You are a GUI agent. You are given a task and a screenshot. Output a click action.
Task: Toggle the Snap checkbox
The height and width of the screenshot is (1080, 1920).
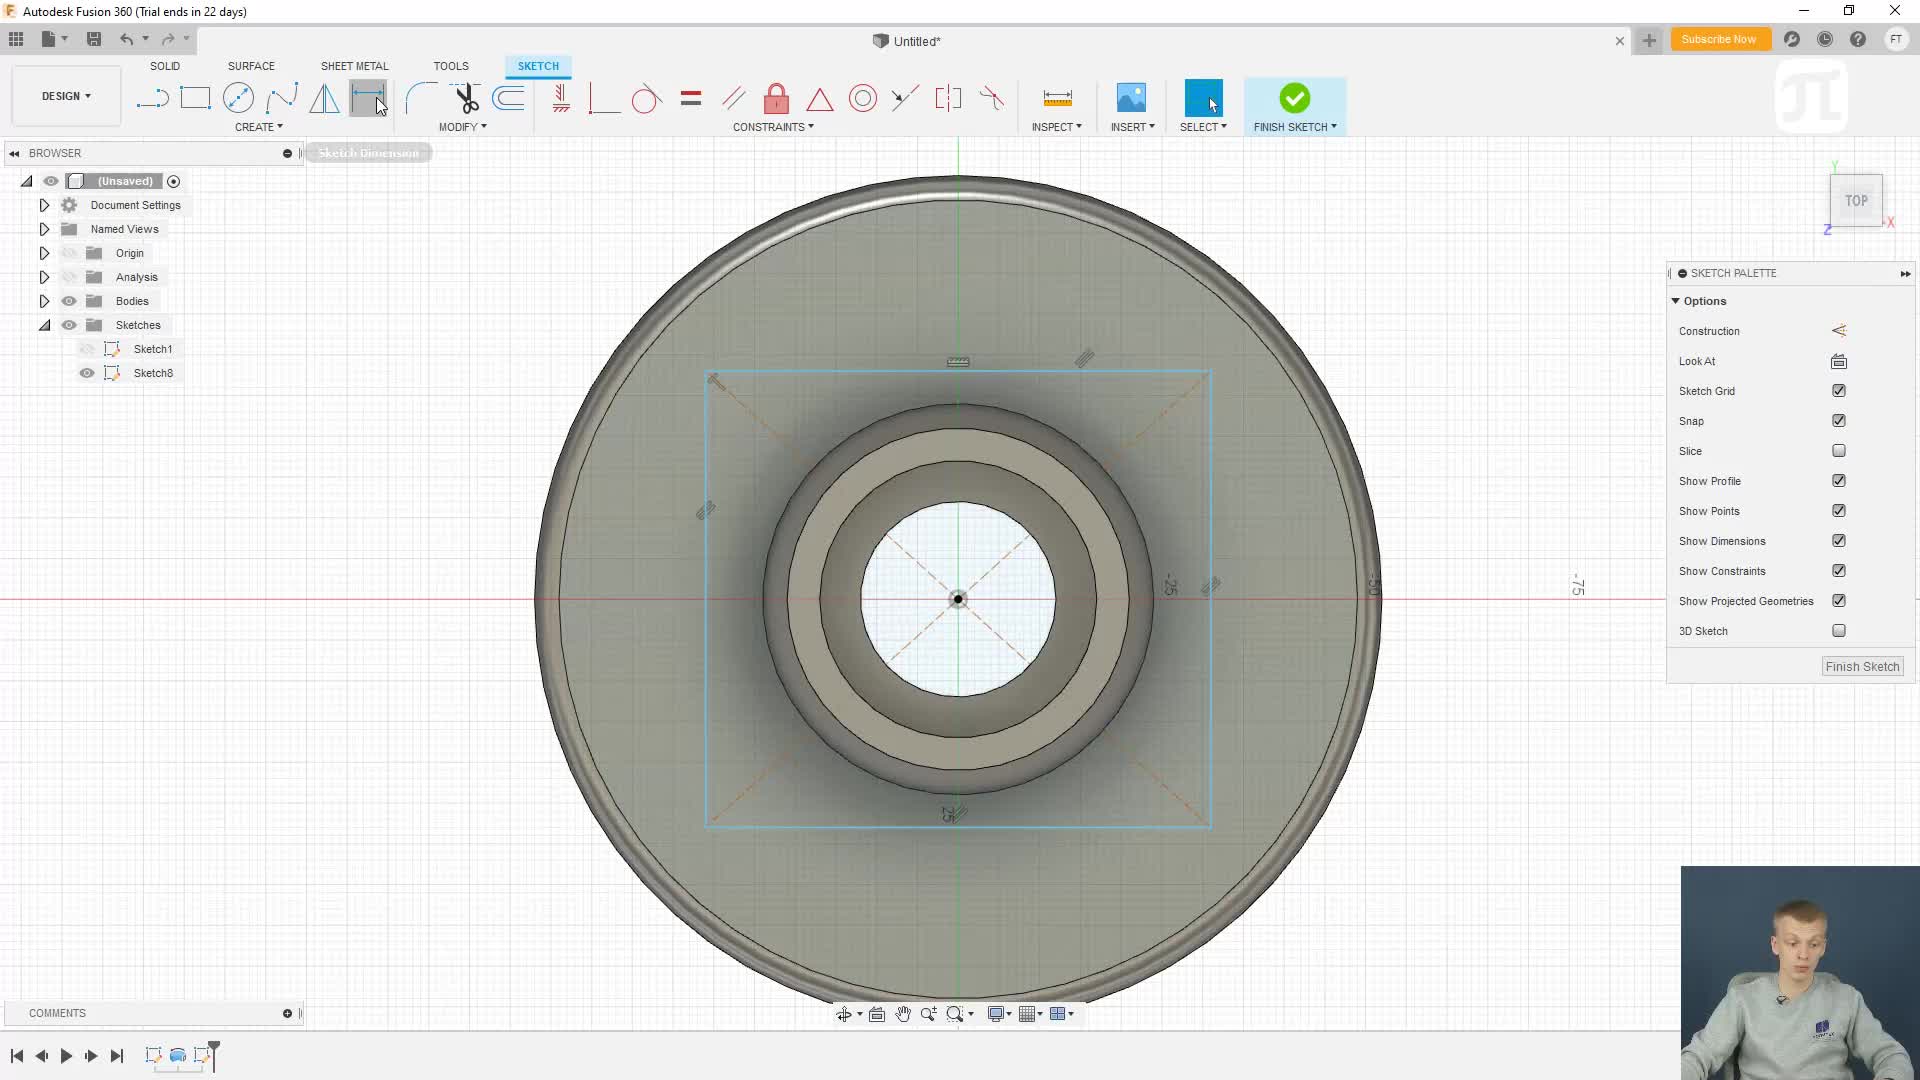(1839, 421)
